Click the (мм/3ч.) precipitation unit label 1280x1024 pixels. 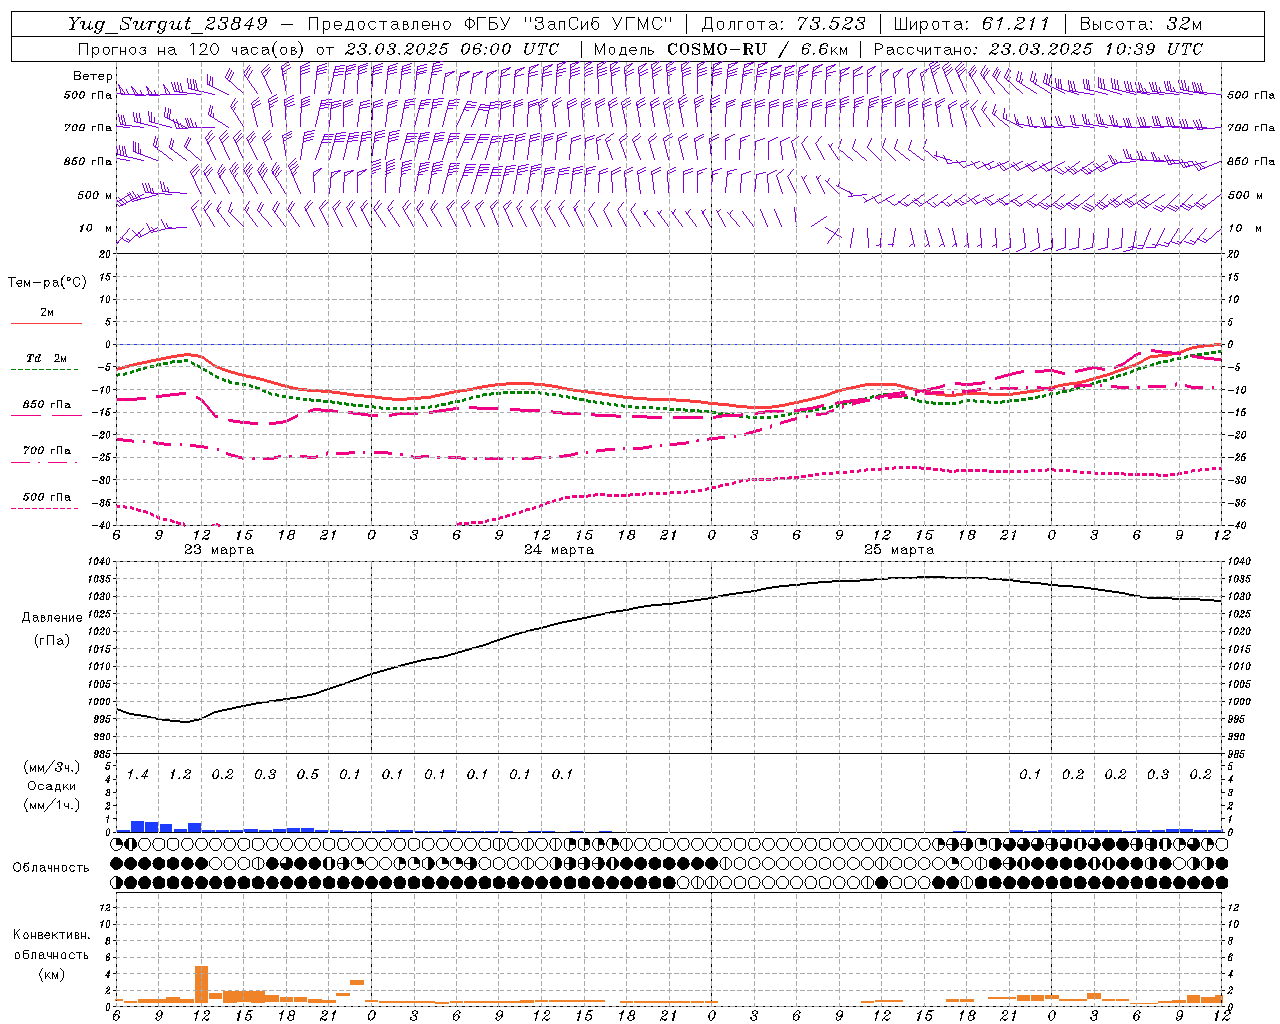(x=51, y=767)
